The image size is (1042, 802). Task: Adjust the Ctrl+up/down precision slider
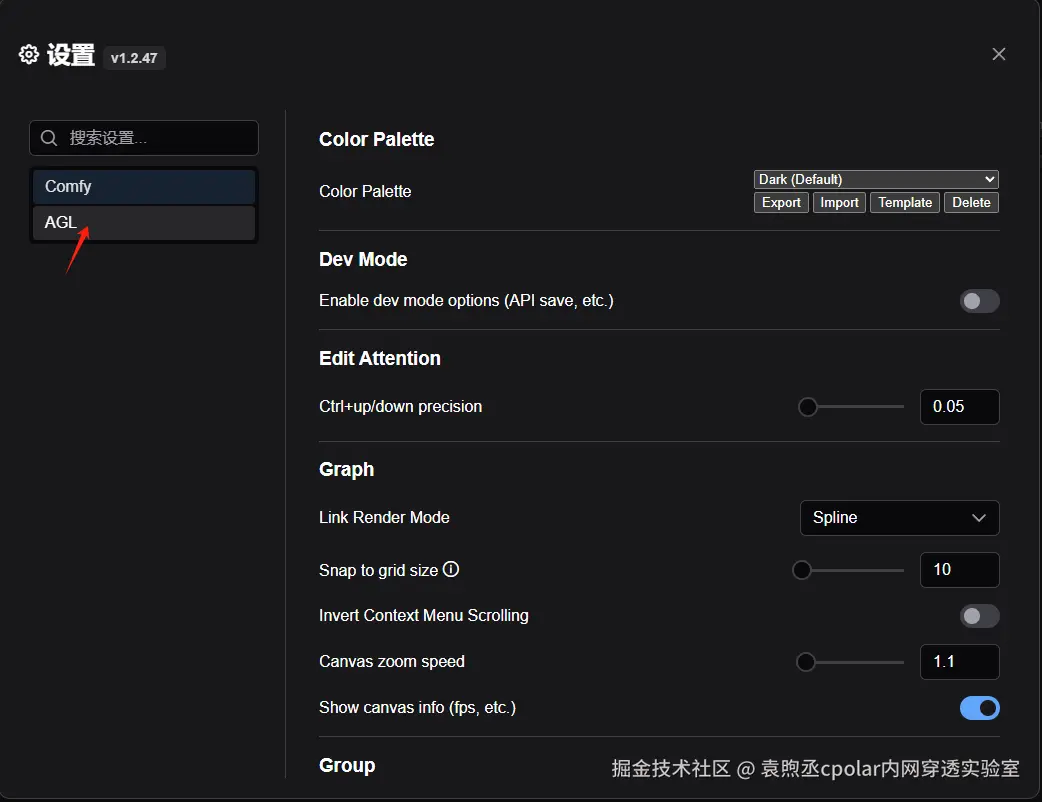(851, 407)
